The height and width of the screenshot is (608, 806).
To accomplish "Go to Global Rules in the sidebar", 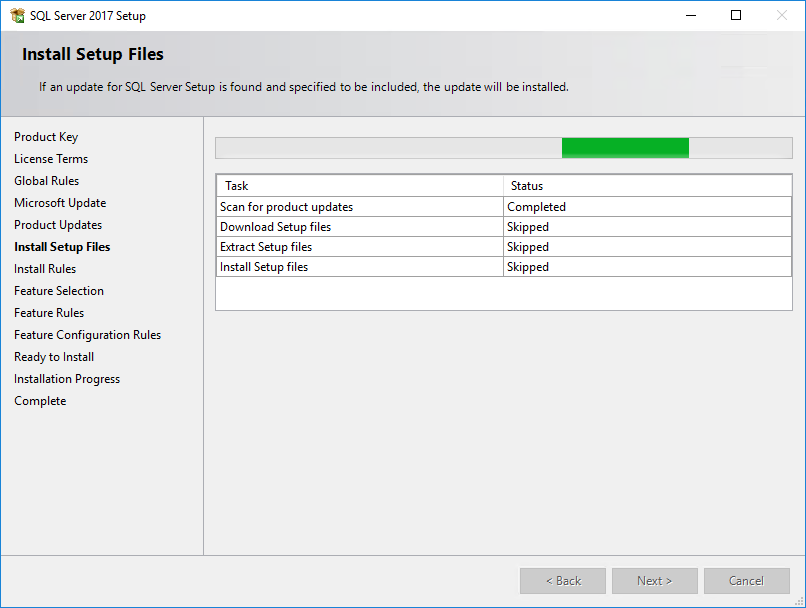I will [x=46, y=181].
